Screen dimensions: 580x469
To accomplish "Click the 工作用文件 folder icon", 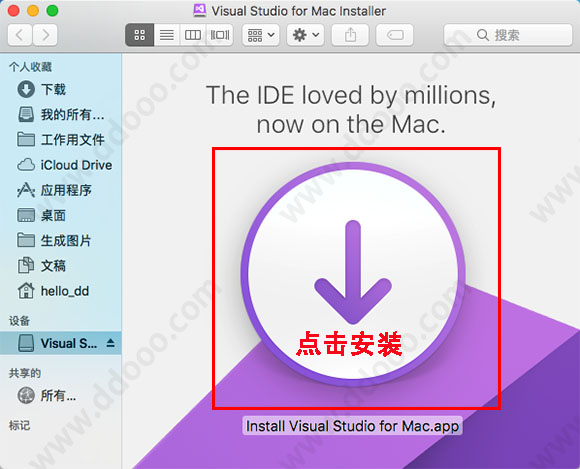I will click(26, 139).
